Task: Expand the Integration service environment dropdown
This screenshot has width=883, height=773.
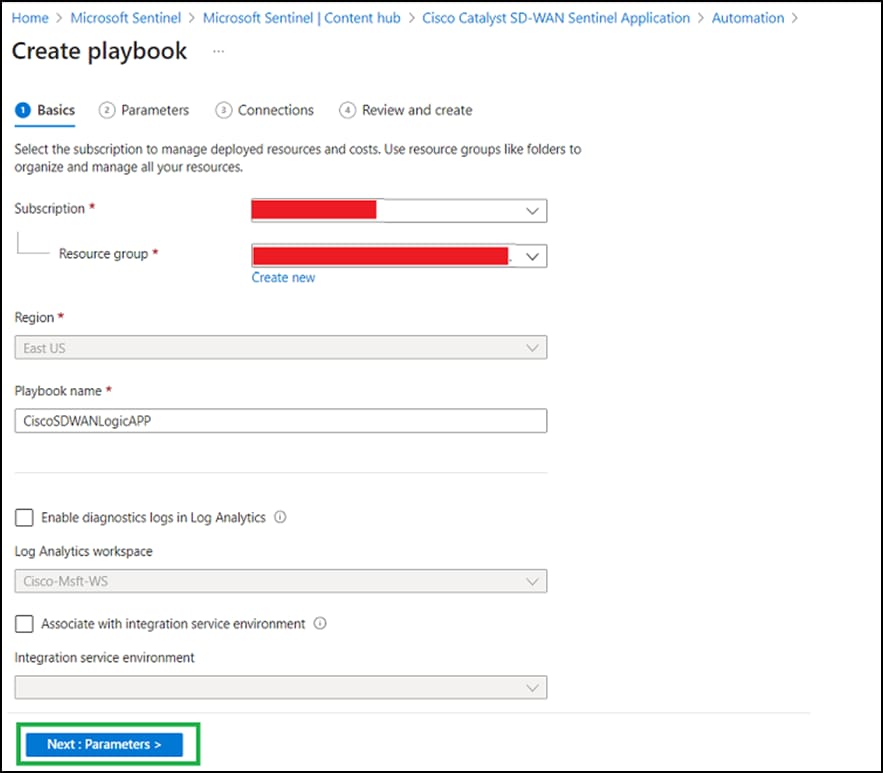Action: (x=280, y=687)
